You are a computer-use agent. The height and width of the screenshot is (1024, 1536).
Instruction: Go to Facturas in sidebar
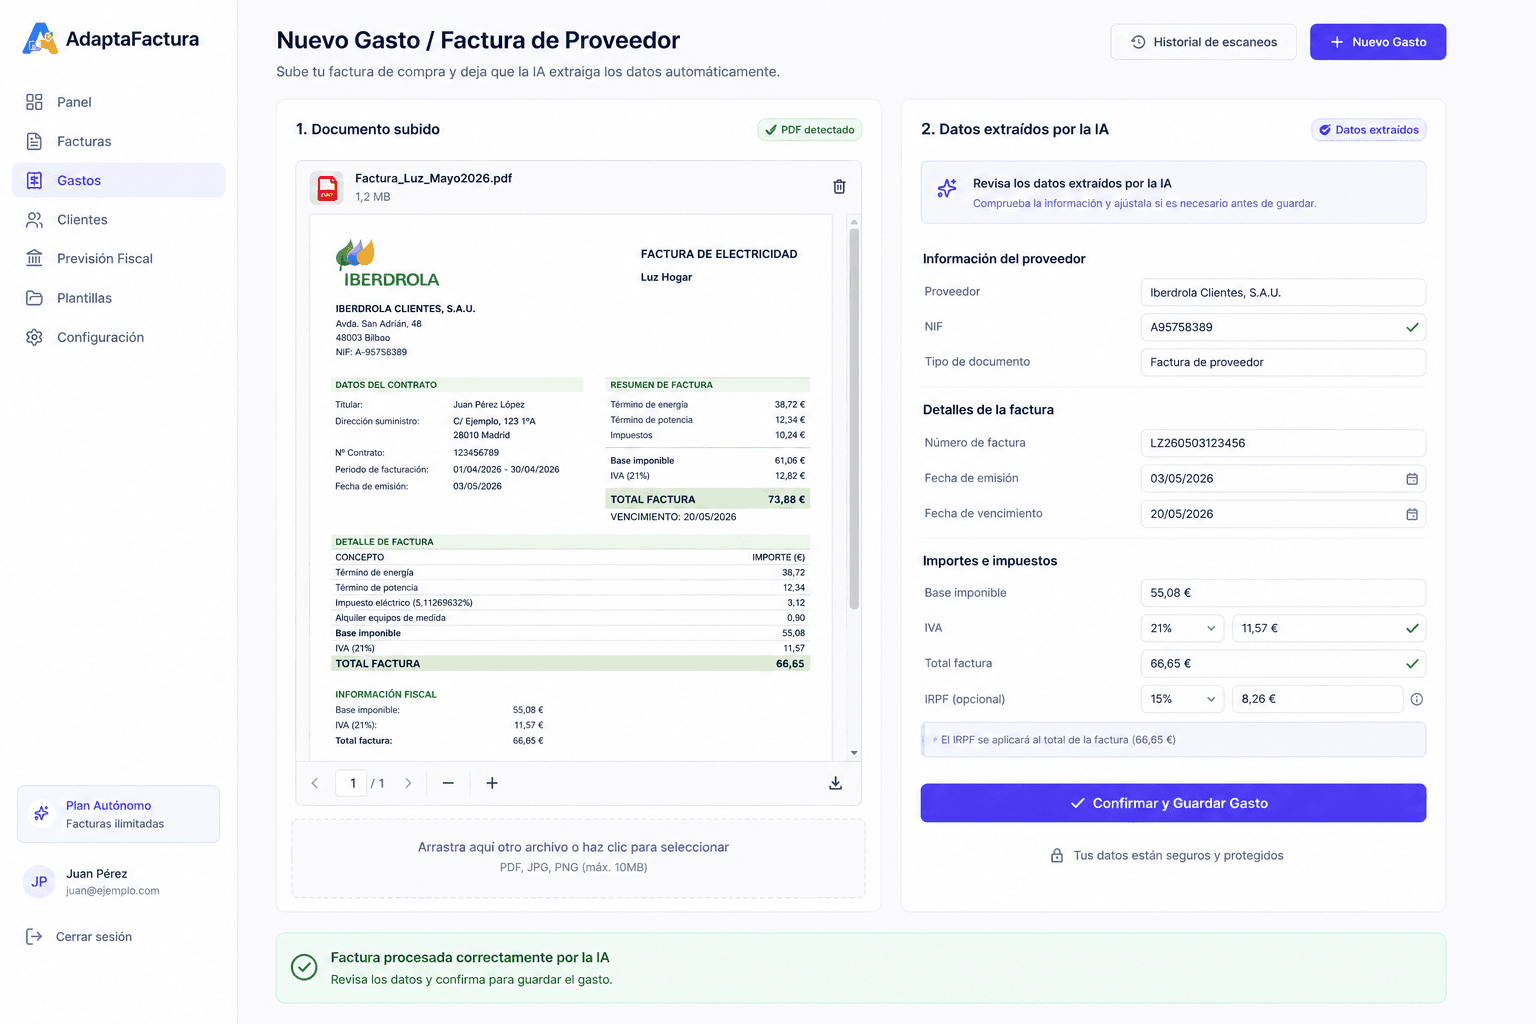pos(119,141)
